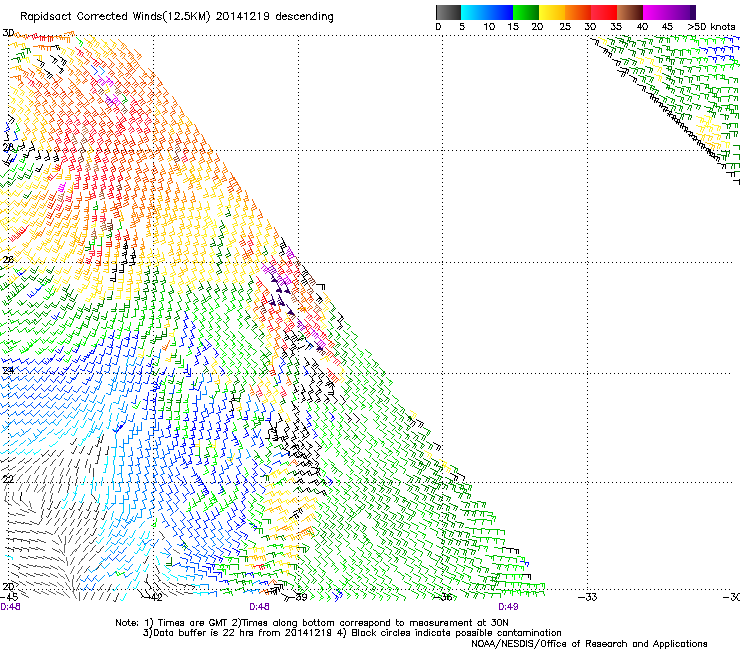
Task: Click the latitude '24' axis label
Action: coord(8,371)
